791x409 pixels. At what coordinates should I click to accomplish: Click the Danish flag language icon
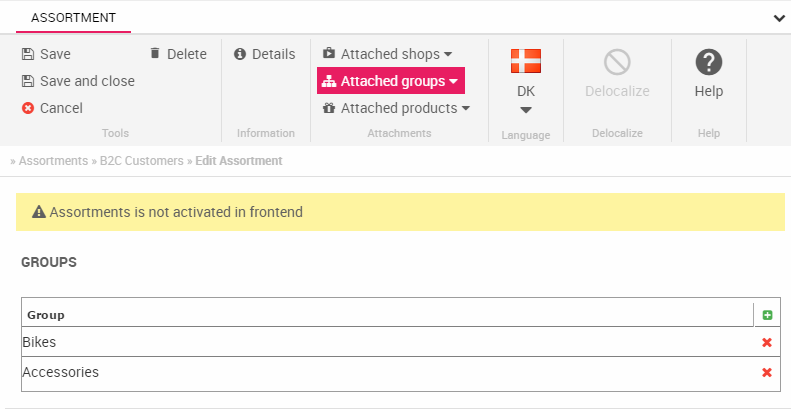[525, 61]
